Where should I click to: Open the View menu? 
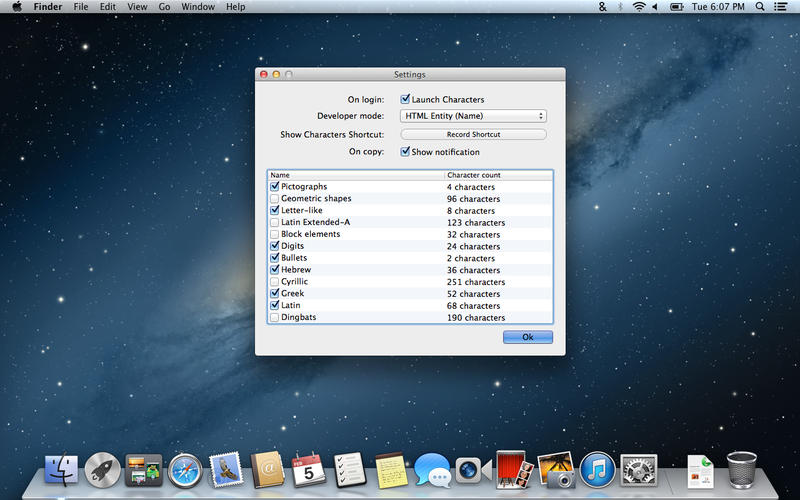tap(137, 7)
